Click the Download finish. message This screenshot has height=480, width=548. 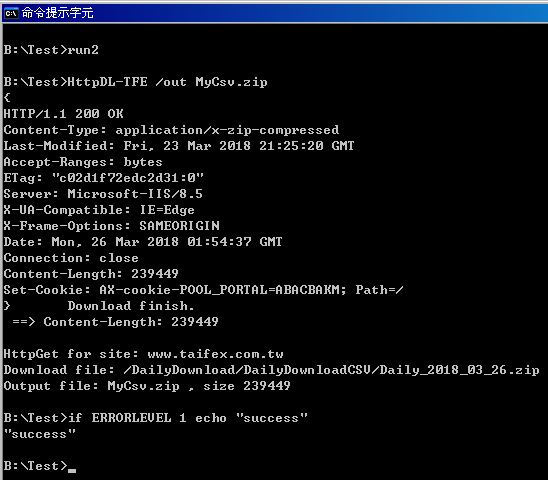(131, 306)
